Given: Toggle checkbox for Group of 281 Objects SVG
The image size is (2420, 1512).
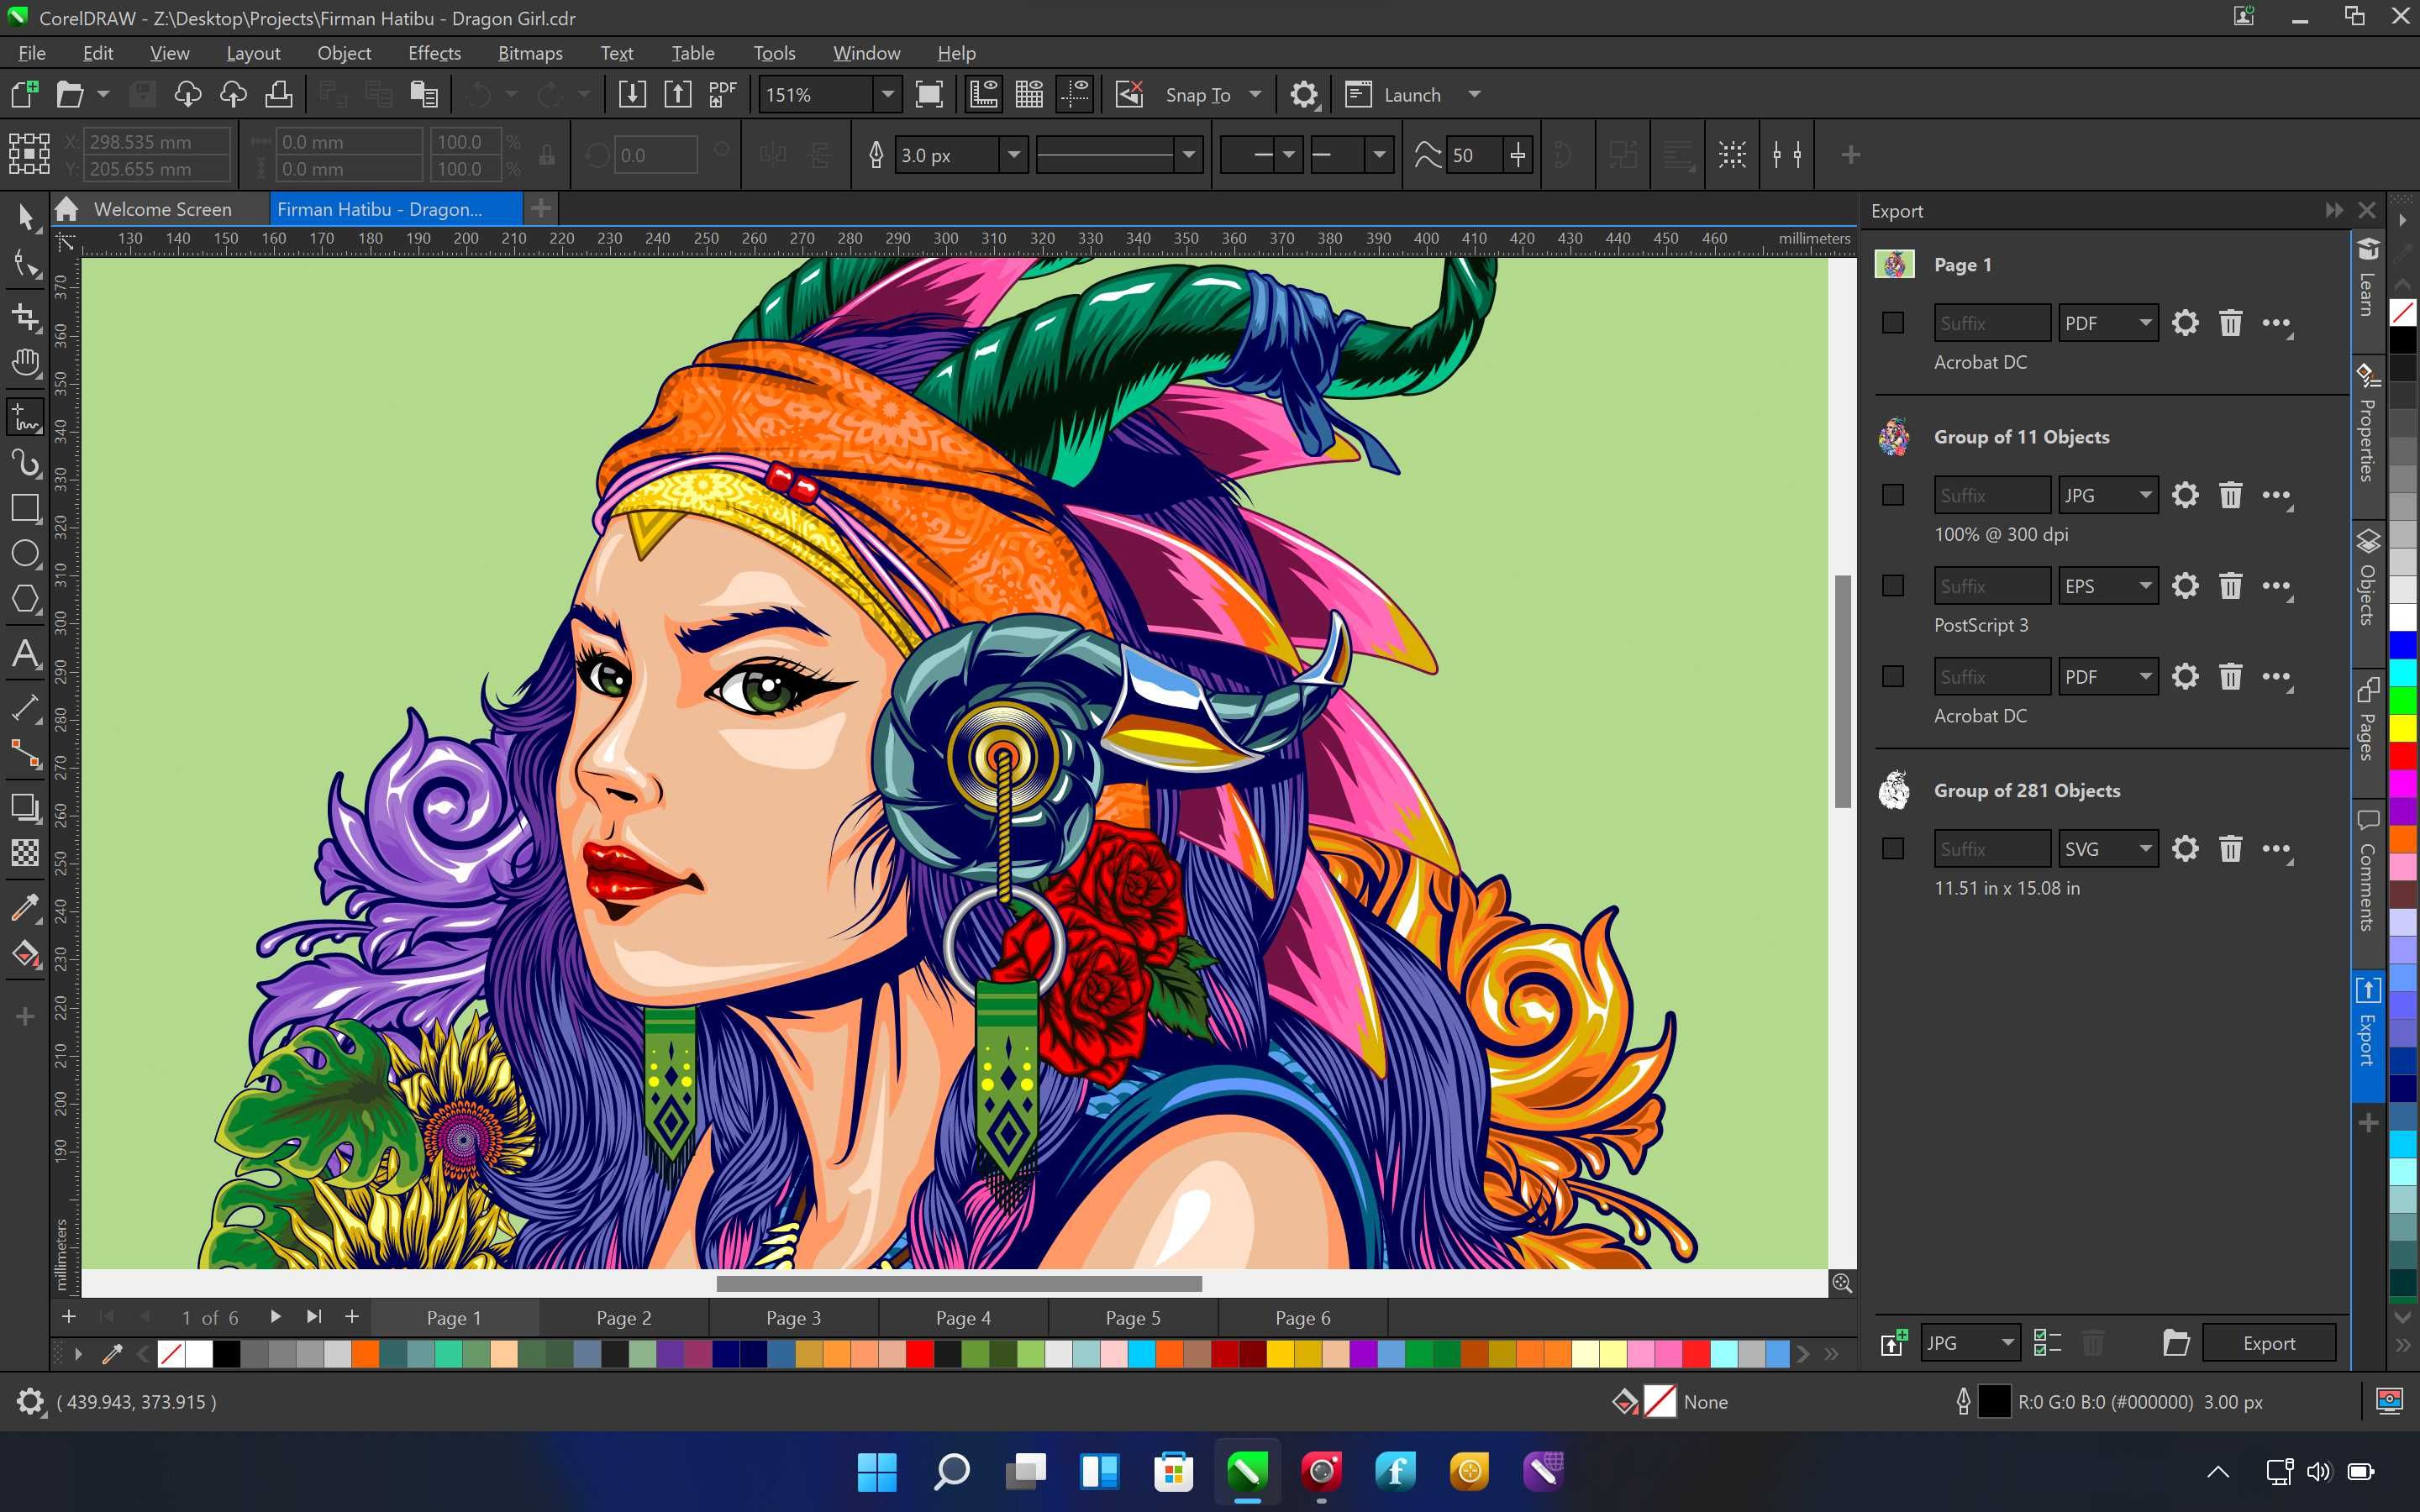Looking at the screenshot, I should (1896, 848).
